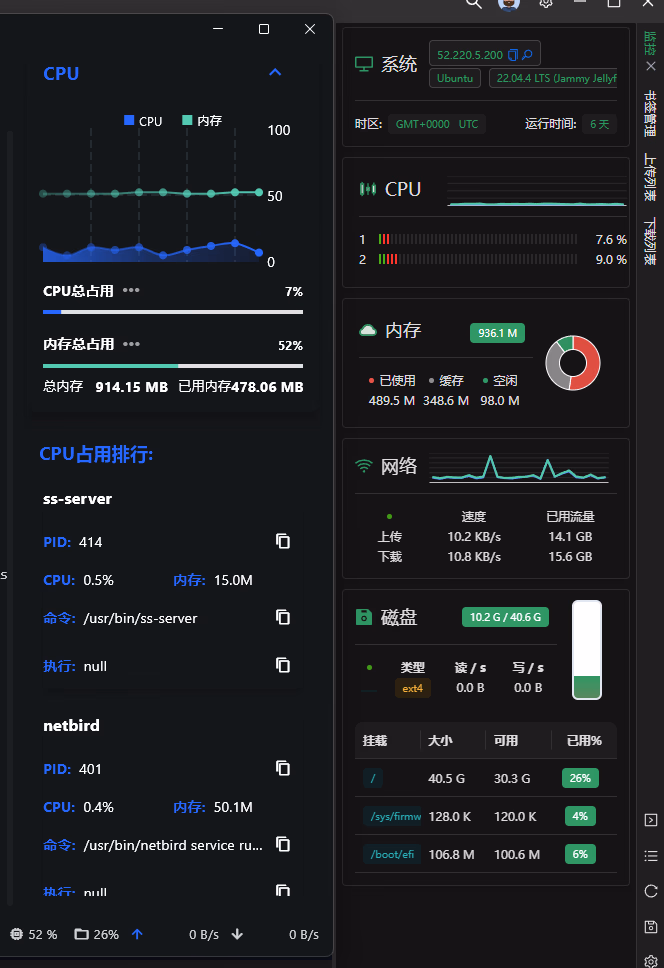Click the 10.2 G / 40.6 G disk badge

(505, 617)
